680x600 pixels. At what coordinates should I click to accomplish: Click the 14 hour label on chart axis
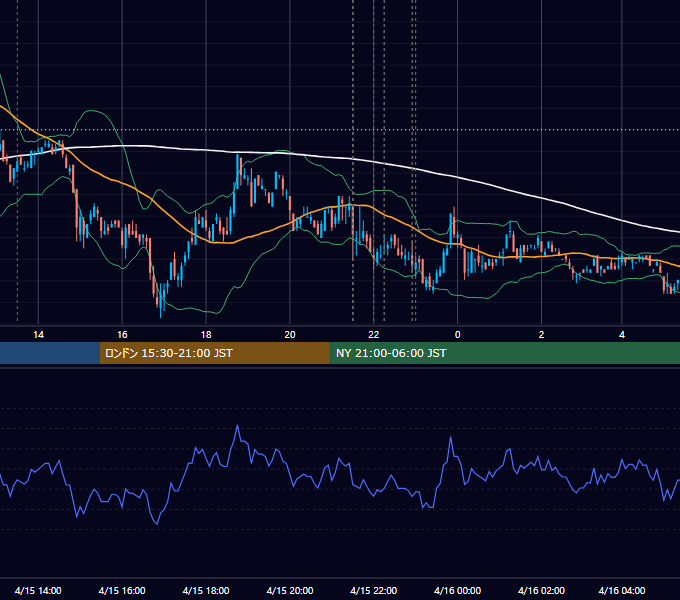(38, 335)
